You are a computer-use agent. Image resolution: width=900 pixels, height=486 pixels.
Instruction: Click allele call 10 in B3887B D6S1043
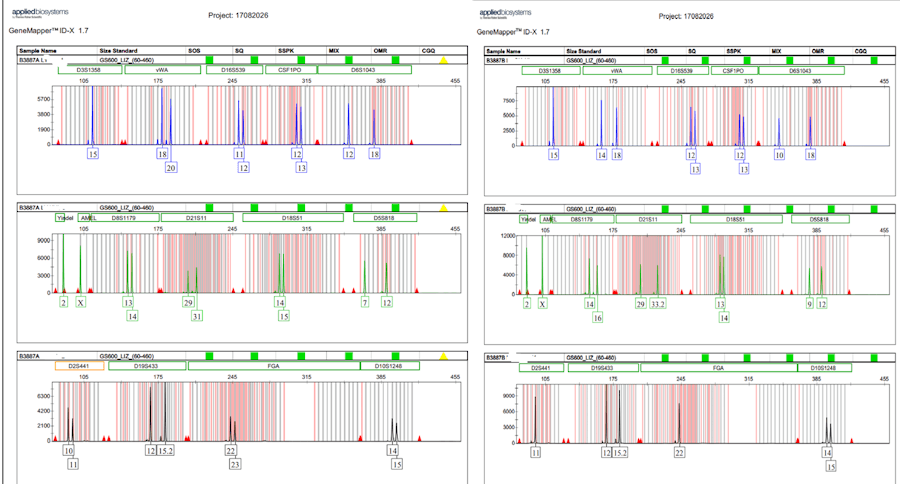point(779,155)
